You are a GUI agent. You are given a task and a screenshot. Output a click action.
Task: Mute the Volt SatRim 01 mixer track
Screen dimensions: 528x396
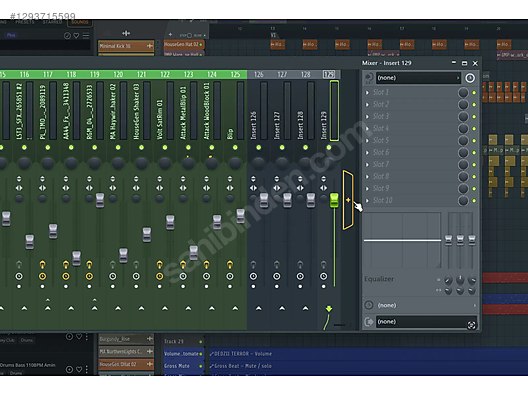pyautogui.click(x=165, y=147)
